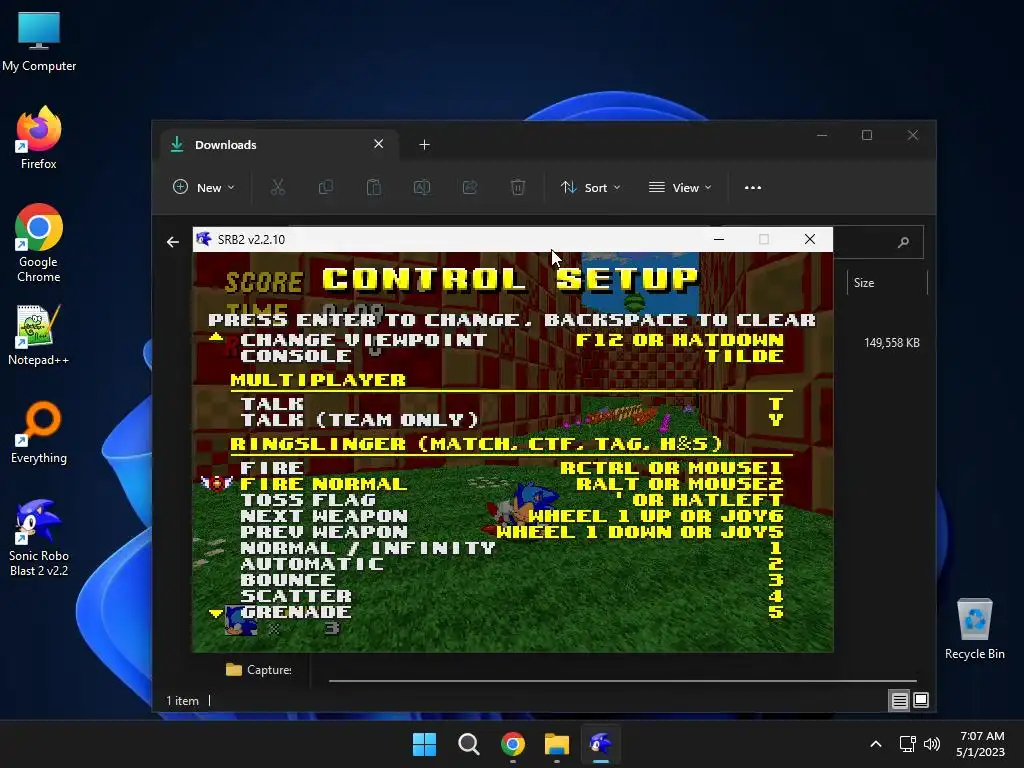Screen dimensions: 1024x768
Task: Open See more options in Explorer toolbar
Action: (x=752, y=187)
